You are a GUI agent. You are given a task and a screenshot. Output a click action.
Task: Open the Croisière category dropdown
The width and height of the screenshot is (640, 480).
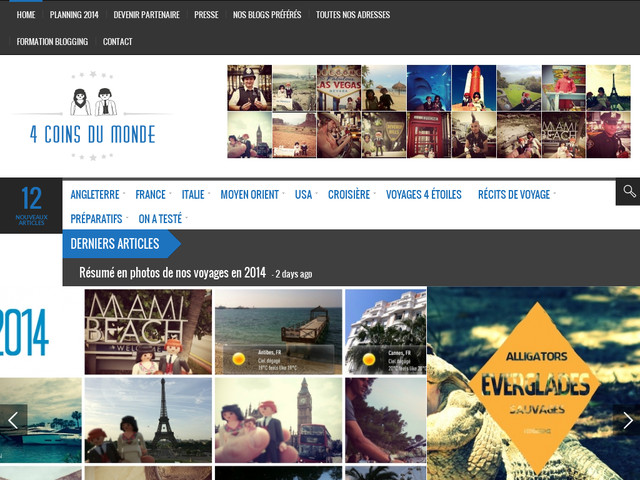point(349,195)
